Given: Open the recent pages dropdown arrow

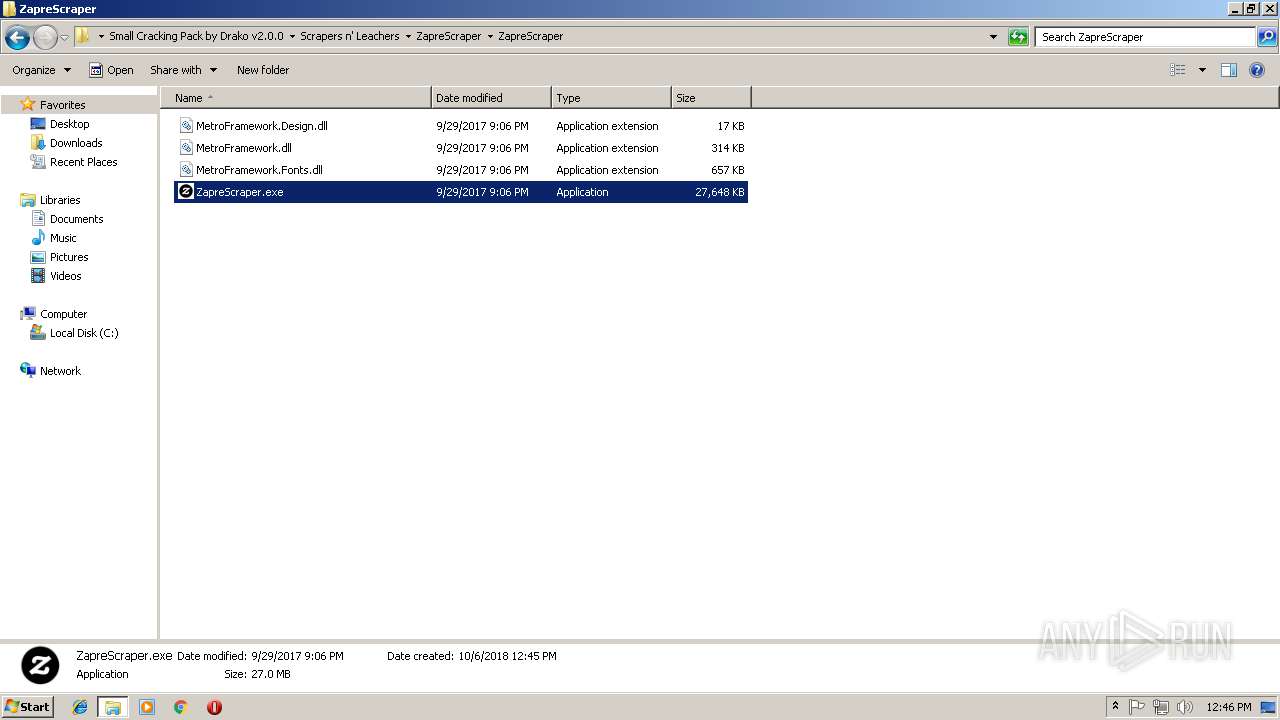Looking at the screenshot, I should click(65, 37).
